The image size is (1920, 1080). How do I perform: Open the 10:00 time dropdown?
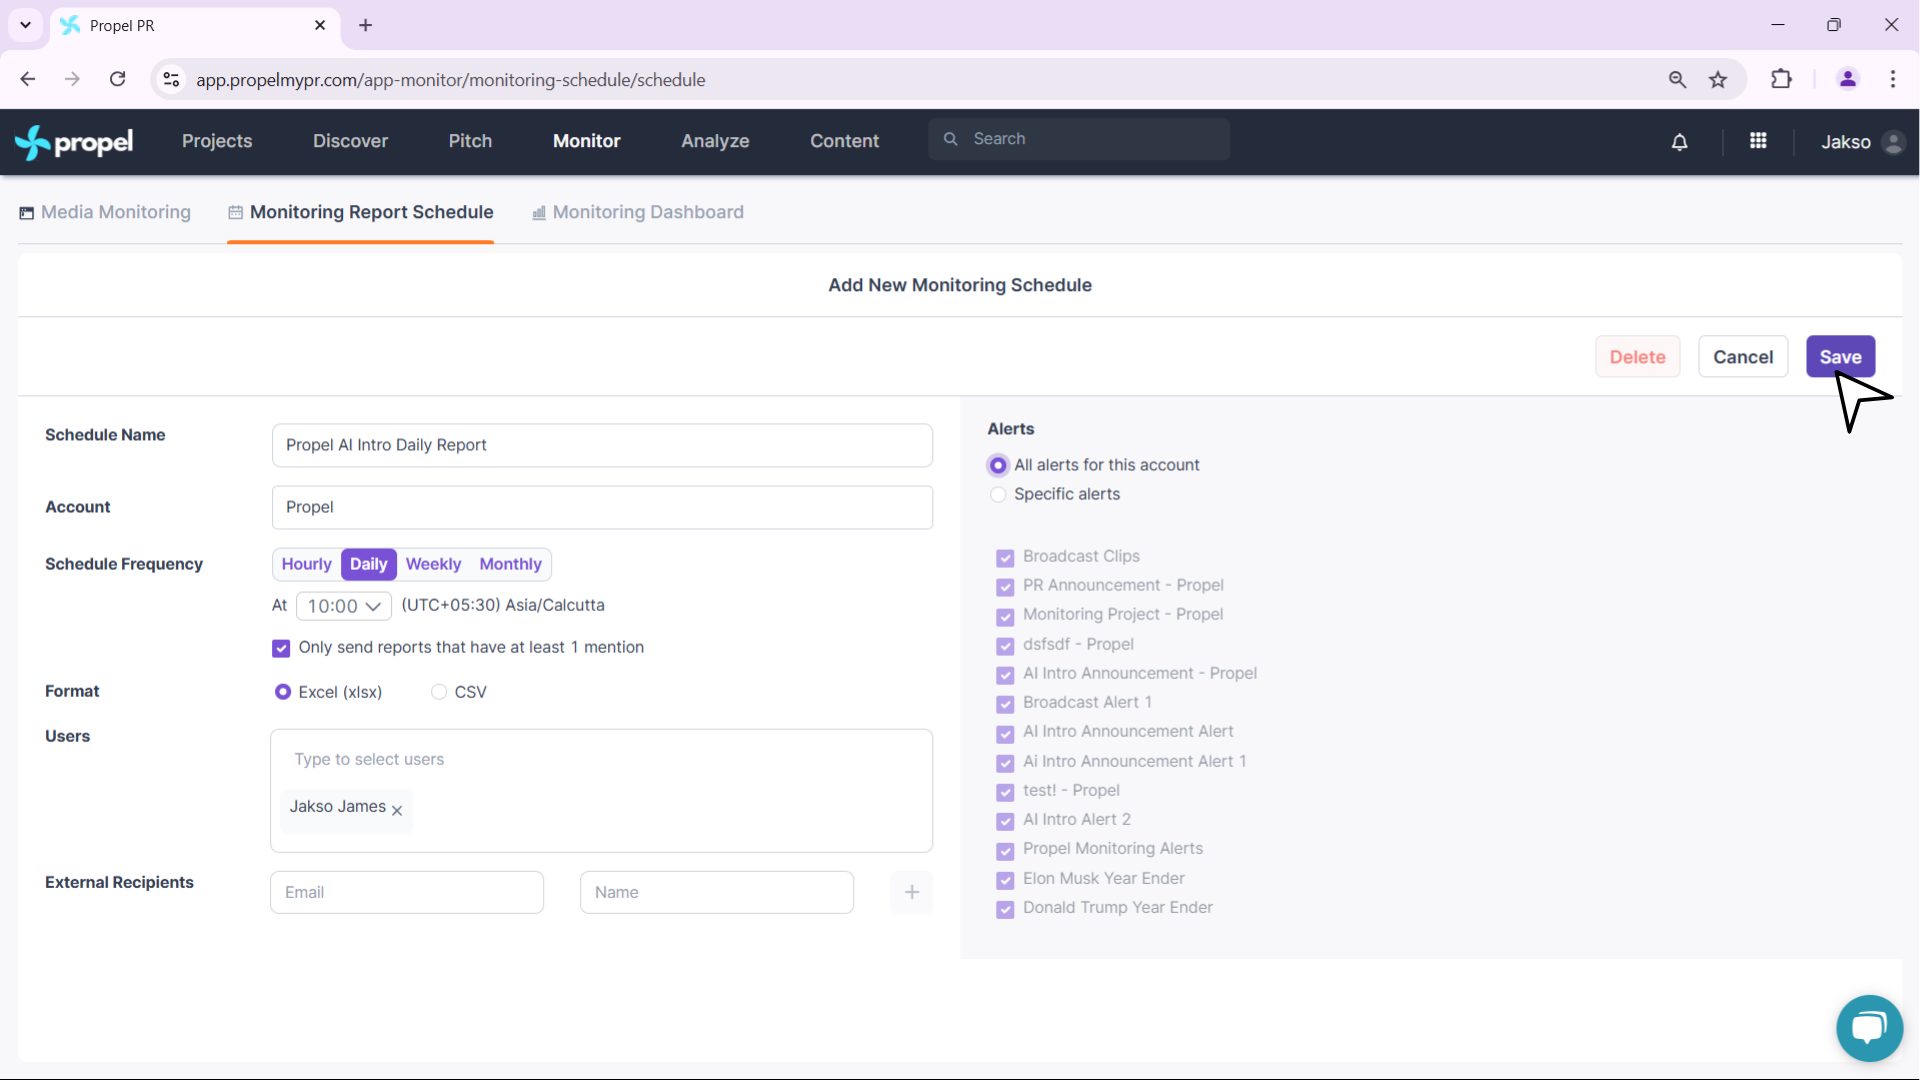(x=344, y=606)
